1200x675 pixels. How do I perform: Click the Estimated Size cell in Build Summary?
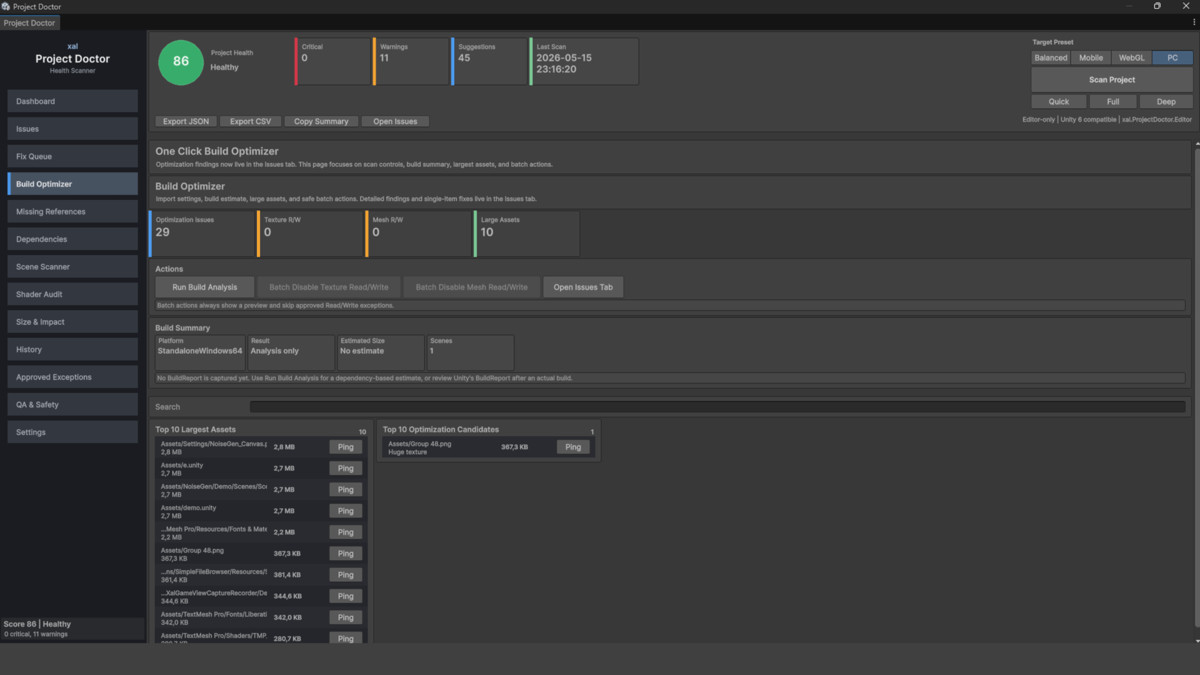381,352
